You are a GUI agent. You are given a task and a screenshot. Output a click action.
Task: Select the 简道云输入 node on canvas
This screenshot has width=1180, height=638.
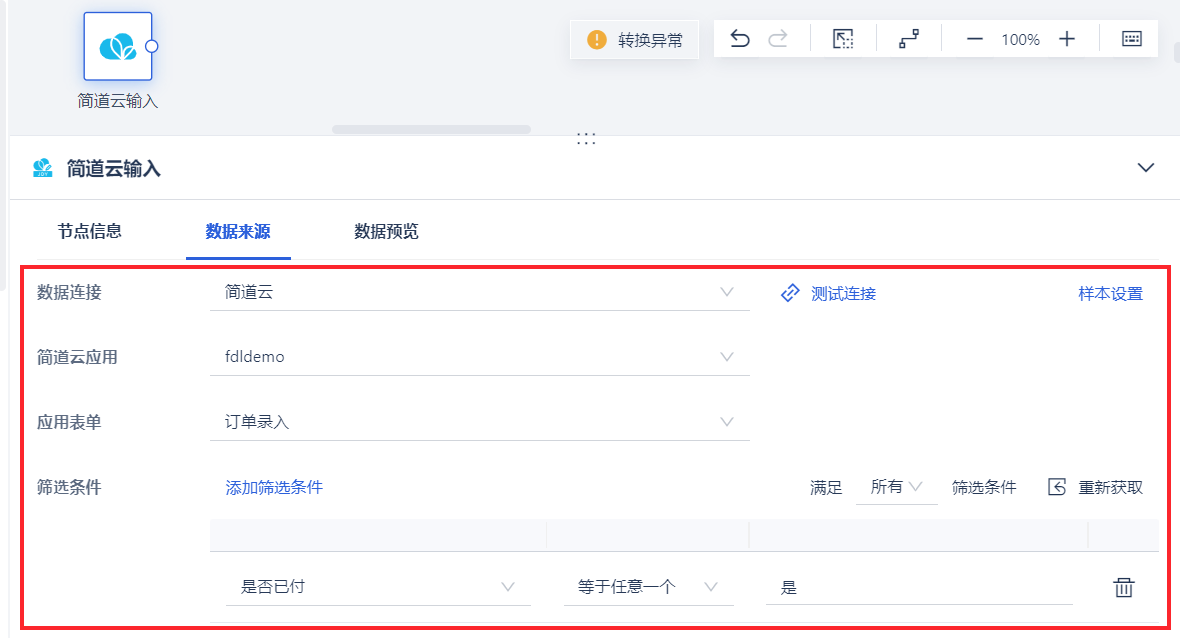click(x=118, y=47)
